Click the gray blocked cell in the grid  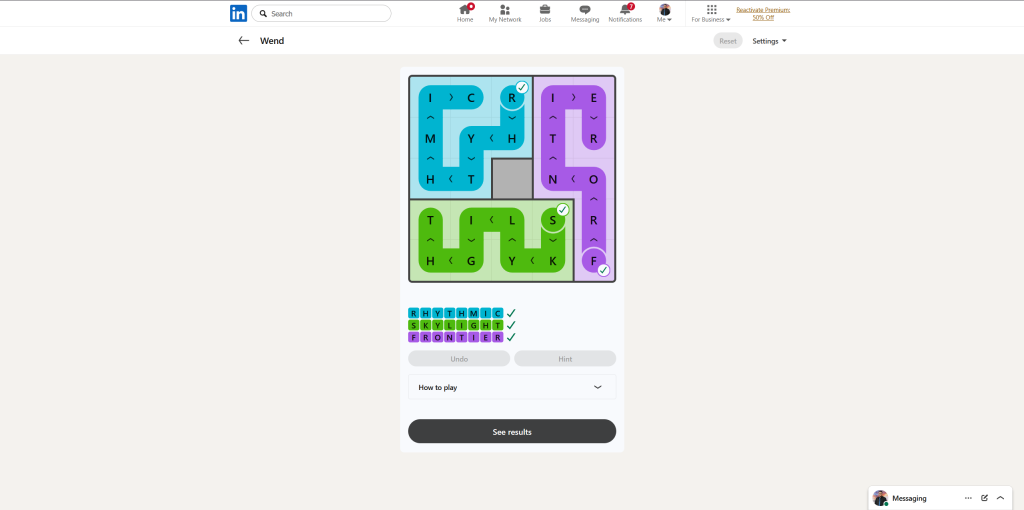point(512,179)
